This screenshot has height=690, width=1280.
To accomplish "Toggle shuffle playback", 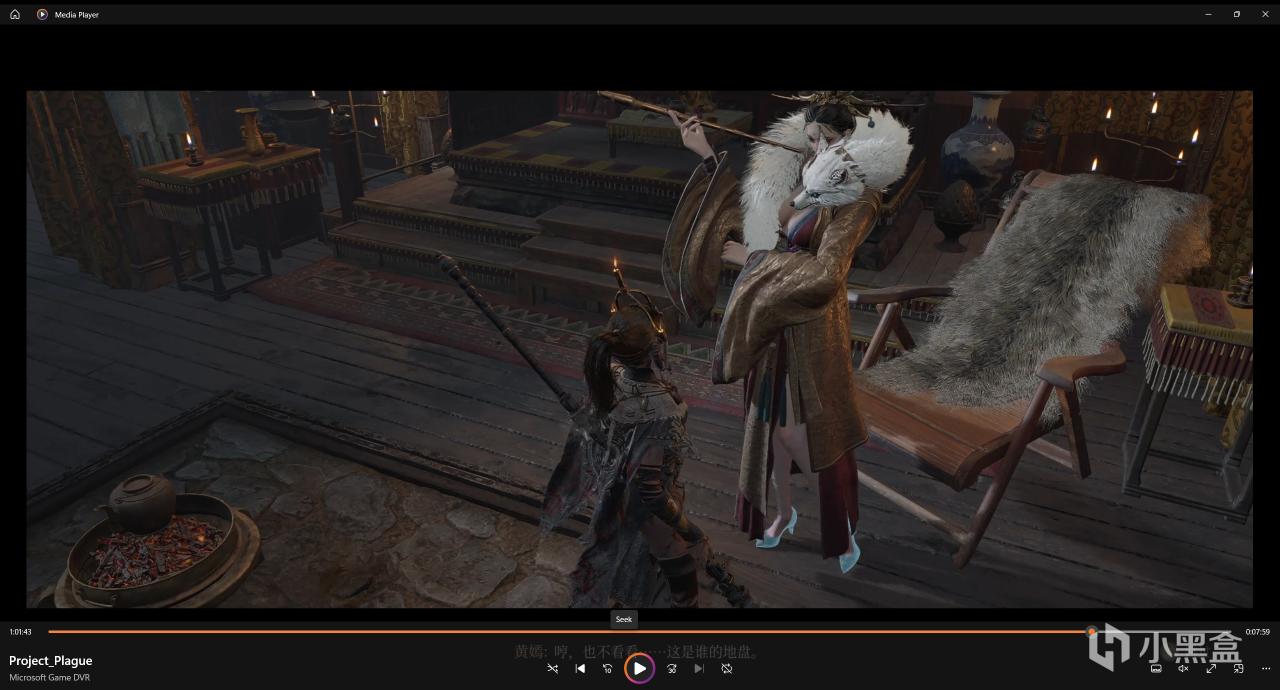I will [x=553, y=668].
